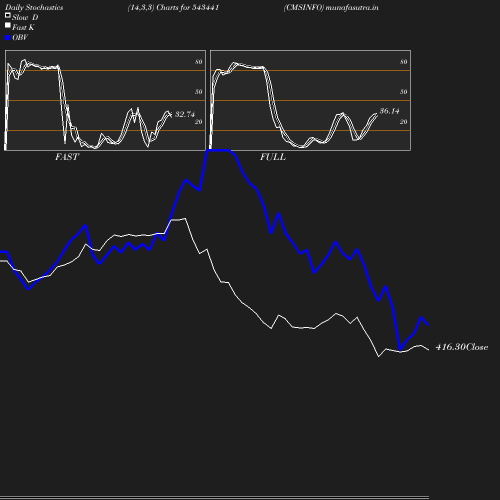
Task: Click the 'Slow D' legend label
Action: pos(25,18)
